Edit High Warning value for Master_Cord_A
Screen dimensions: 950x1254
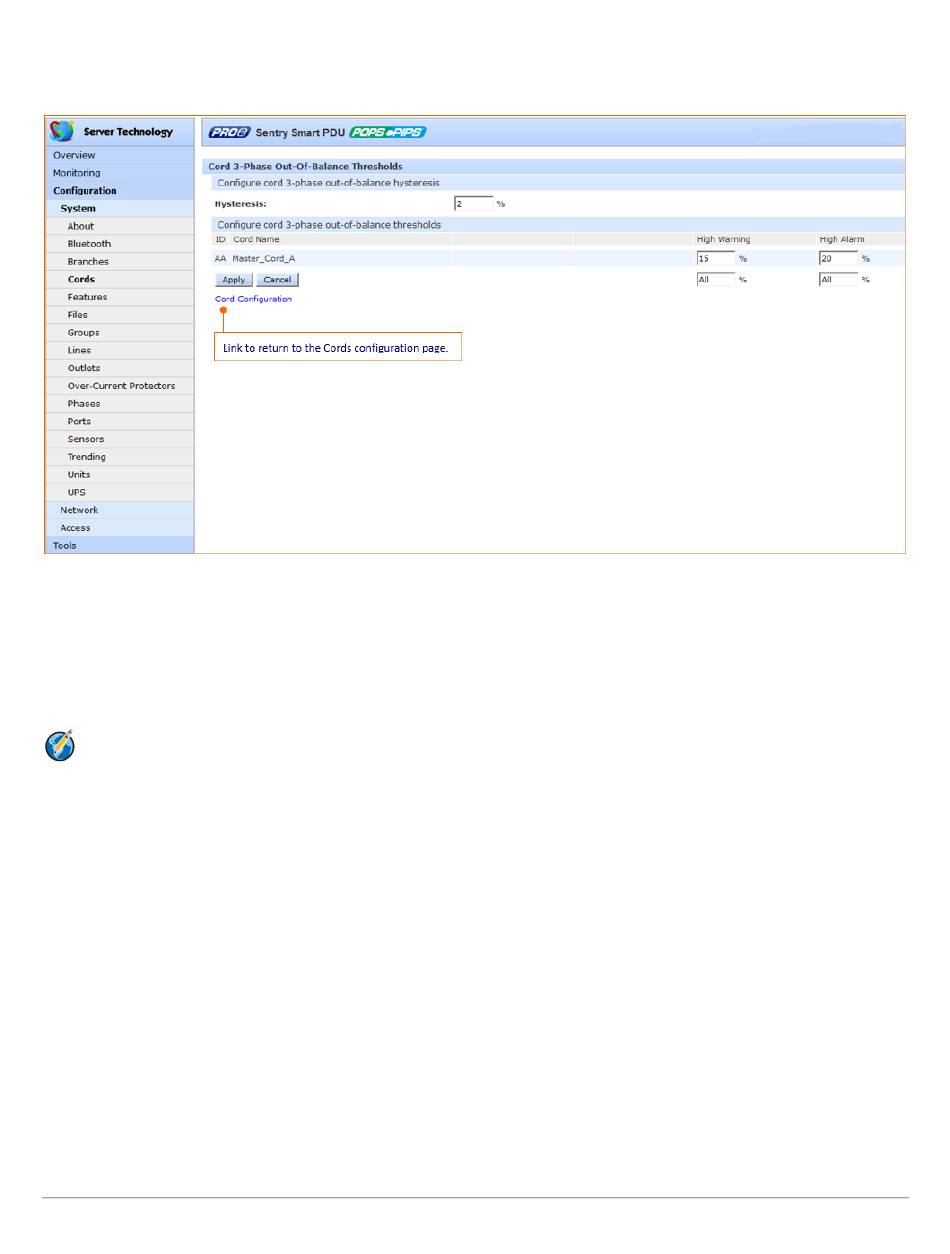click(715, 258)
